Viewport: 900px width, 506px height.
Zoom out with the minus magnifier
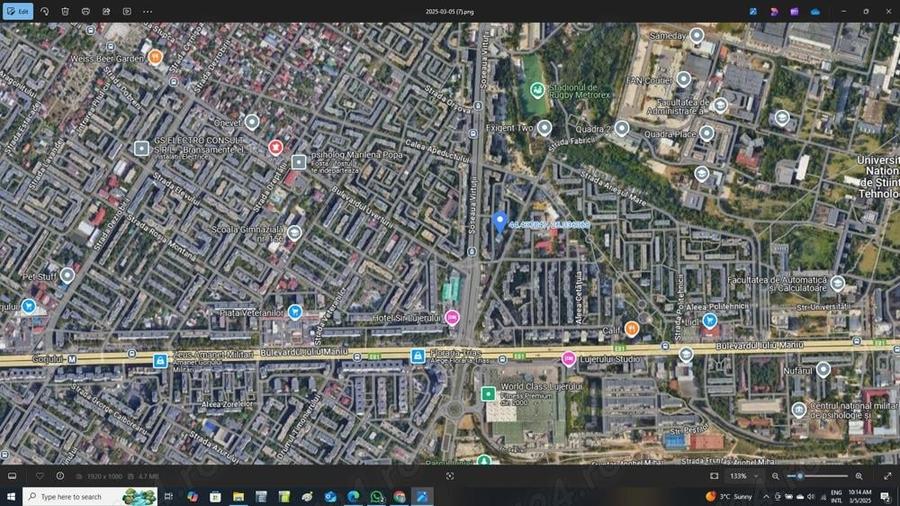[775, 476]
